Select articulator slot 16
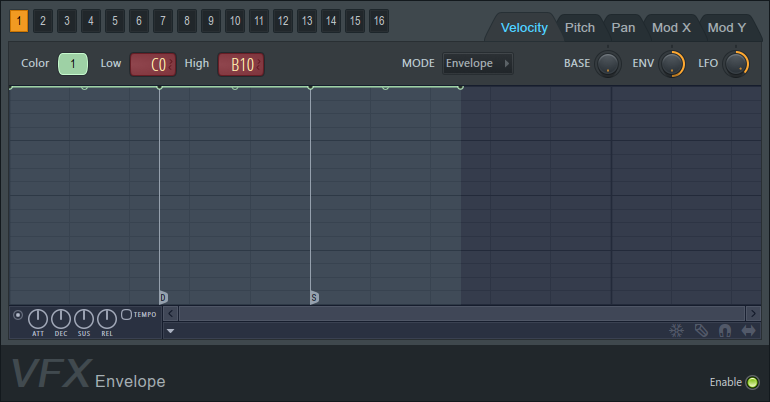 (x=379, y=20)
